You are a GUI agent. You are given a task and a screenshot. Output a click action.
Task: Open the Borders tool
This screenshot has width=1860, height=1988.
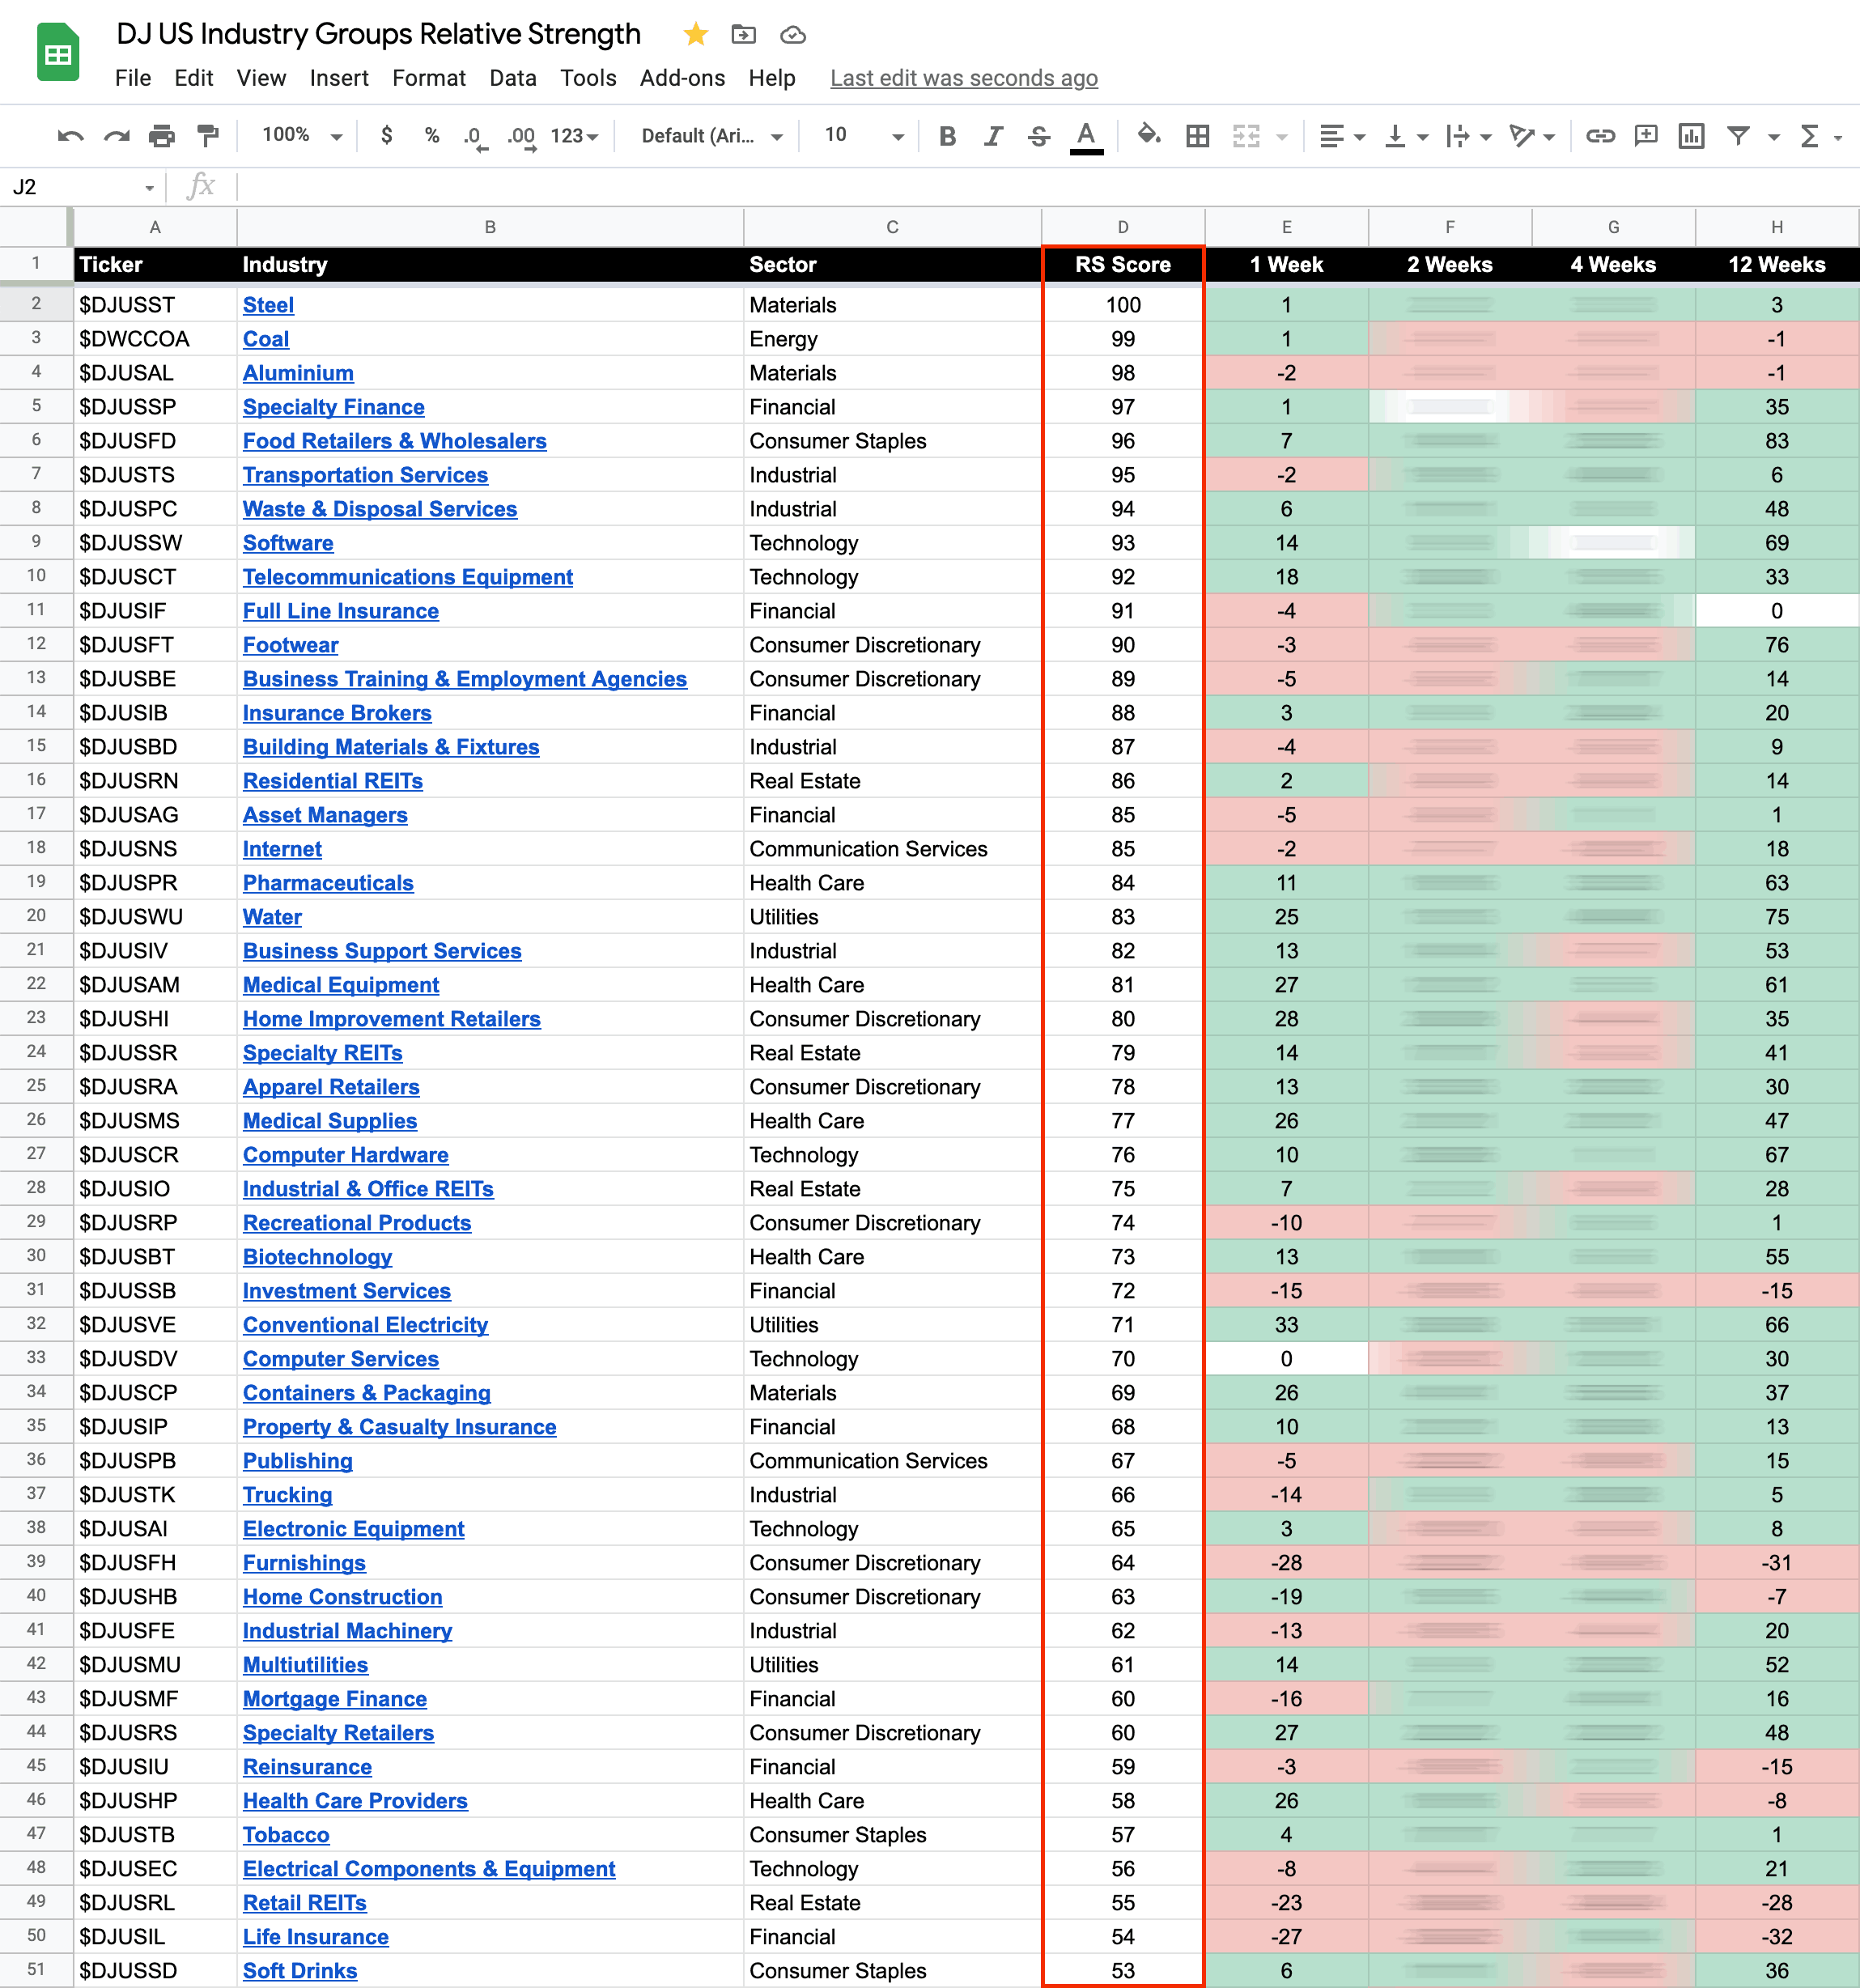(x=1197, y=136)
